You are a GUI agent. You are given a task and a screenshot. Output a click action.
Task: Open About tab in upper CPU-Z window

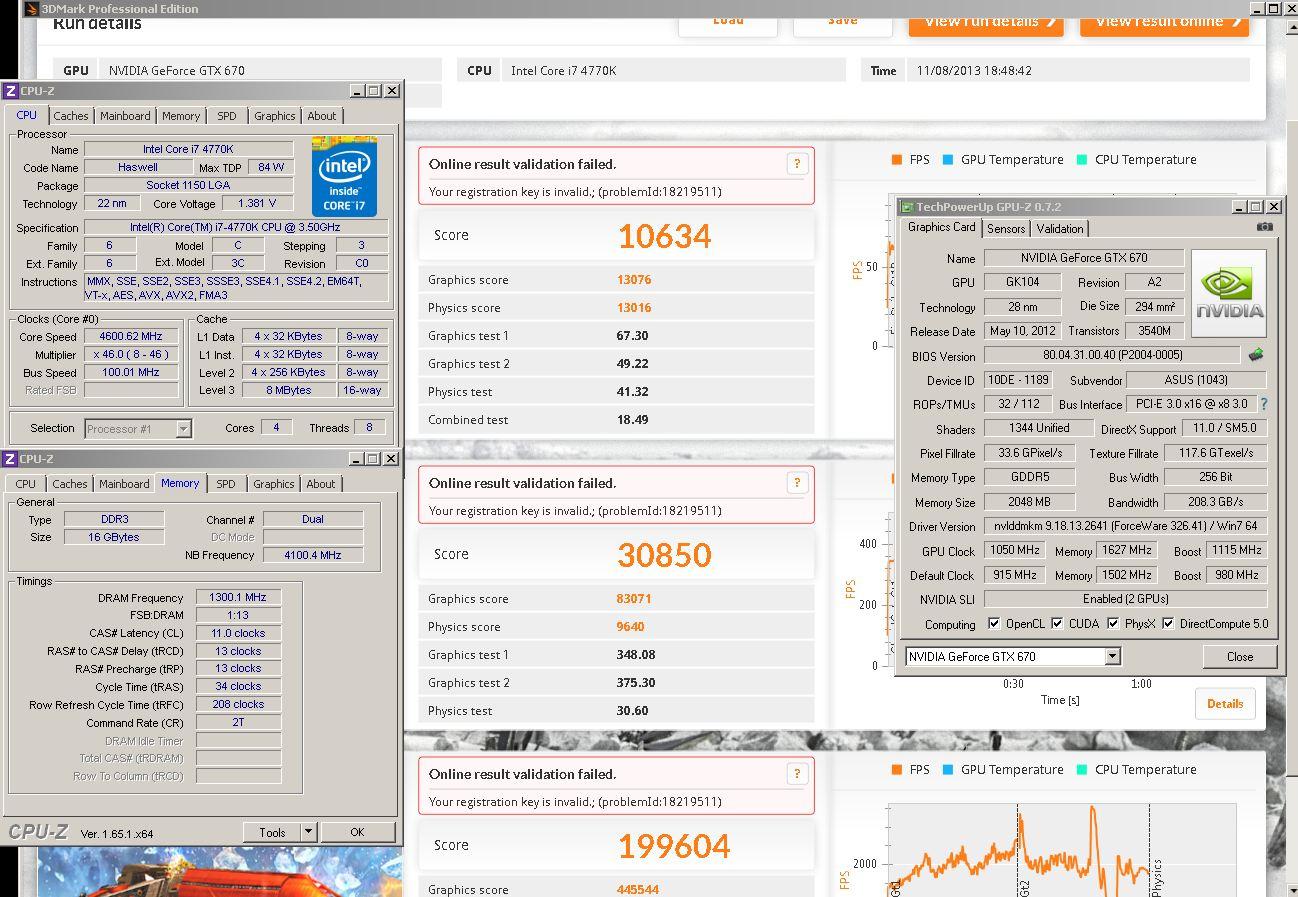coord(322,116)
